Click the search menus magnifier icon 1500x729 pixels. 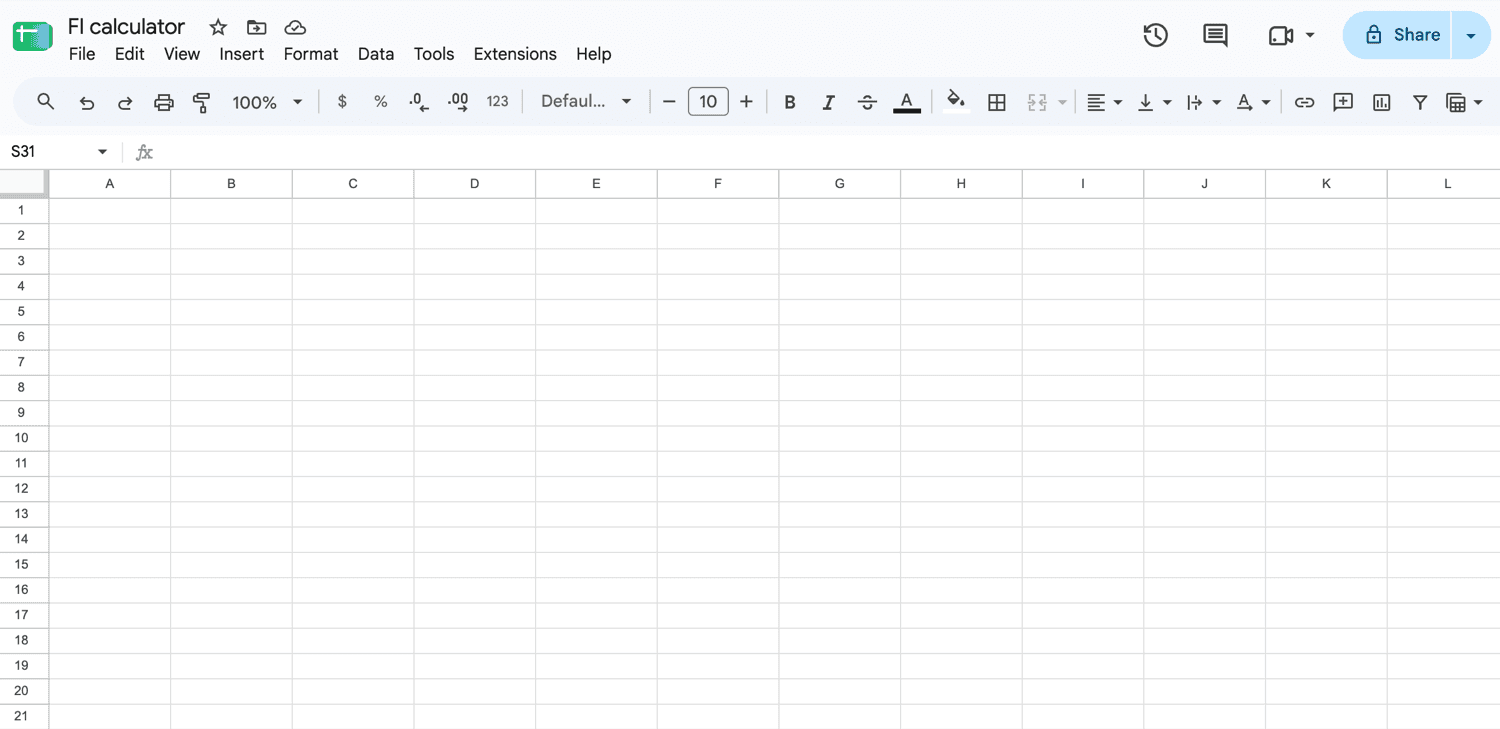pos(45,101)
